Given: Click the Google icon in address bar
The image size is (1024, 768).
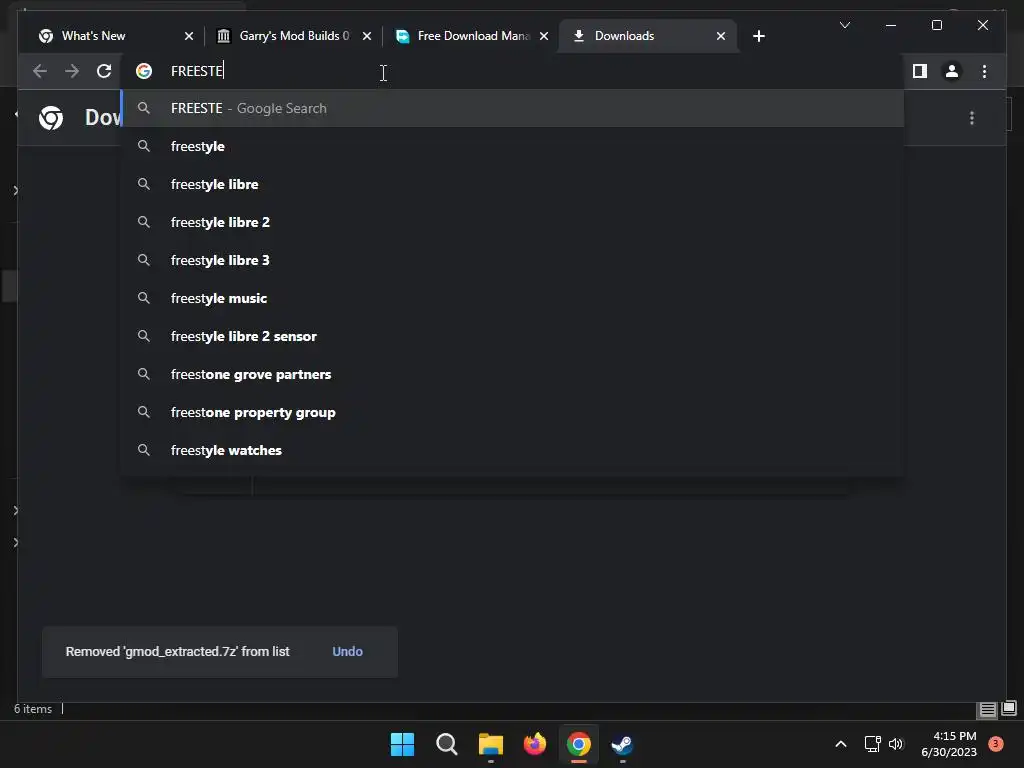Looking at the screenshot, I should click(144, 71).
